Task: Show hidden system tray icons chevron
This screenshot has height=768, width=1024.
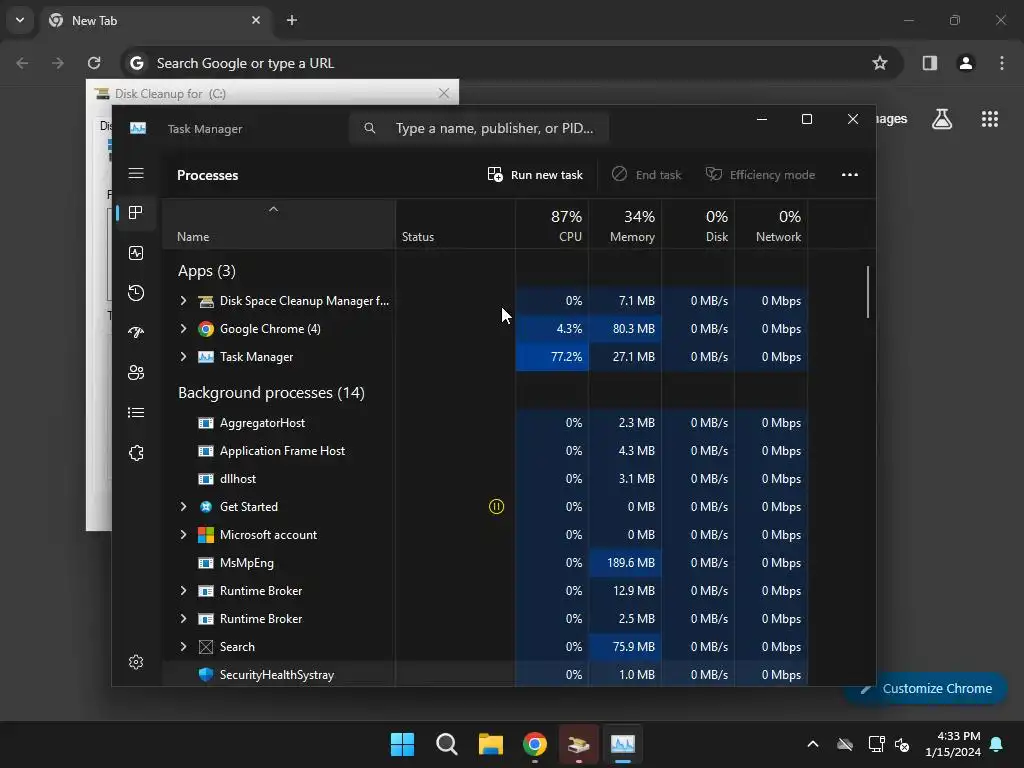Action: 812,744
